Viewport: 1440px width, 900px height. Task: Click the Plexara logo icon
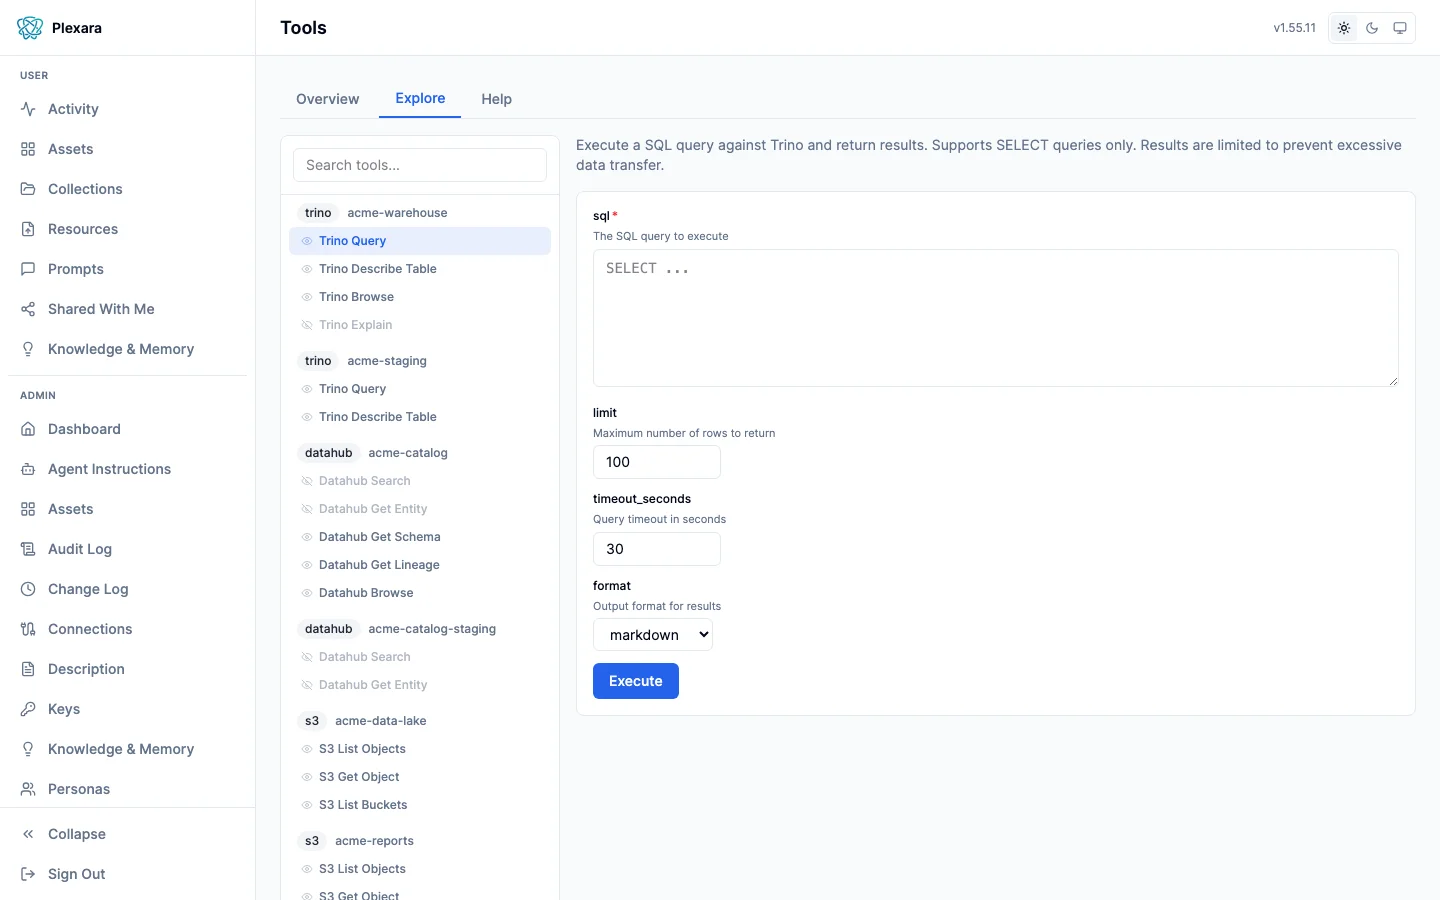[30, 28]
